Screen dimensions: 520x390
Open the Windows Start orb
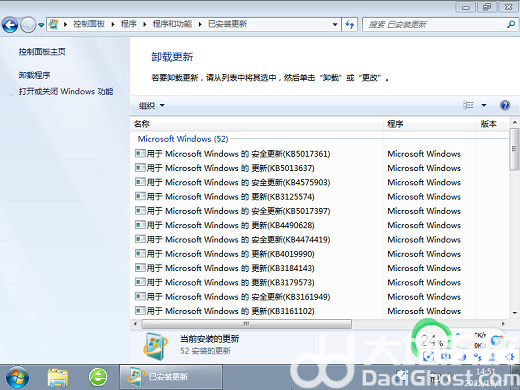click(17, 377)
